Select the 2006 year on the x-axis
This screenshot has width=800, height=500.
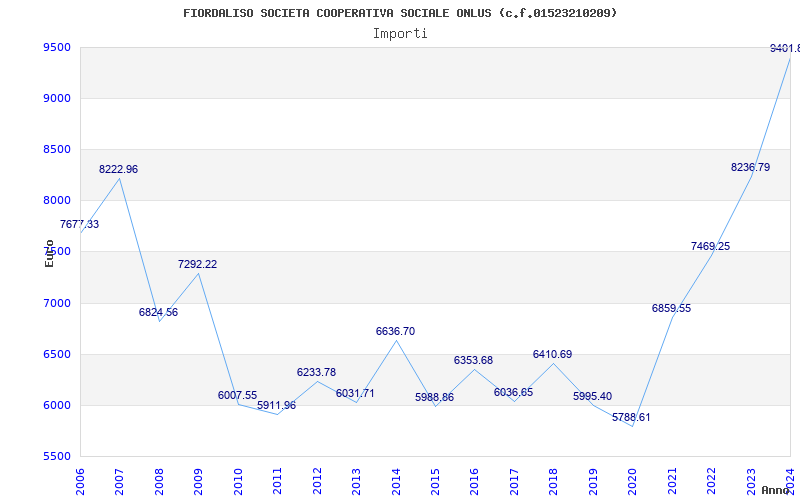[x=80, y=479]
